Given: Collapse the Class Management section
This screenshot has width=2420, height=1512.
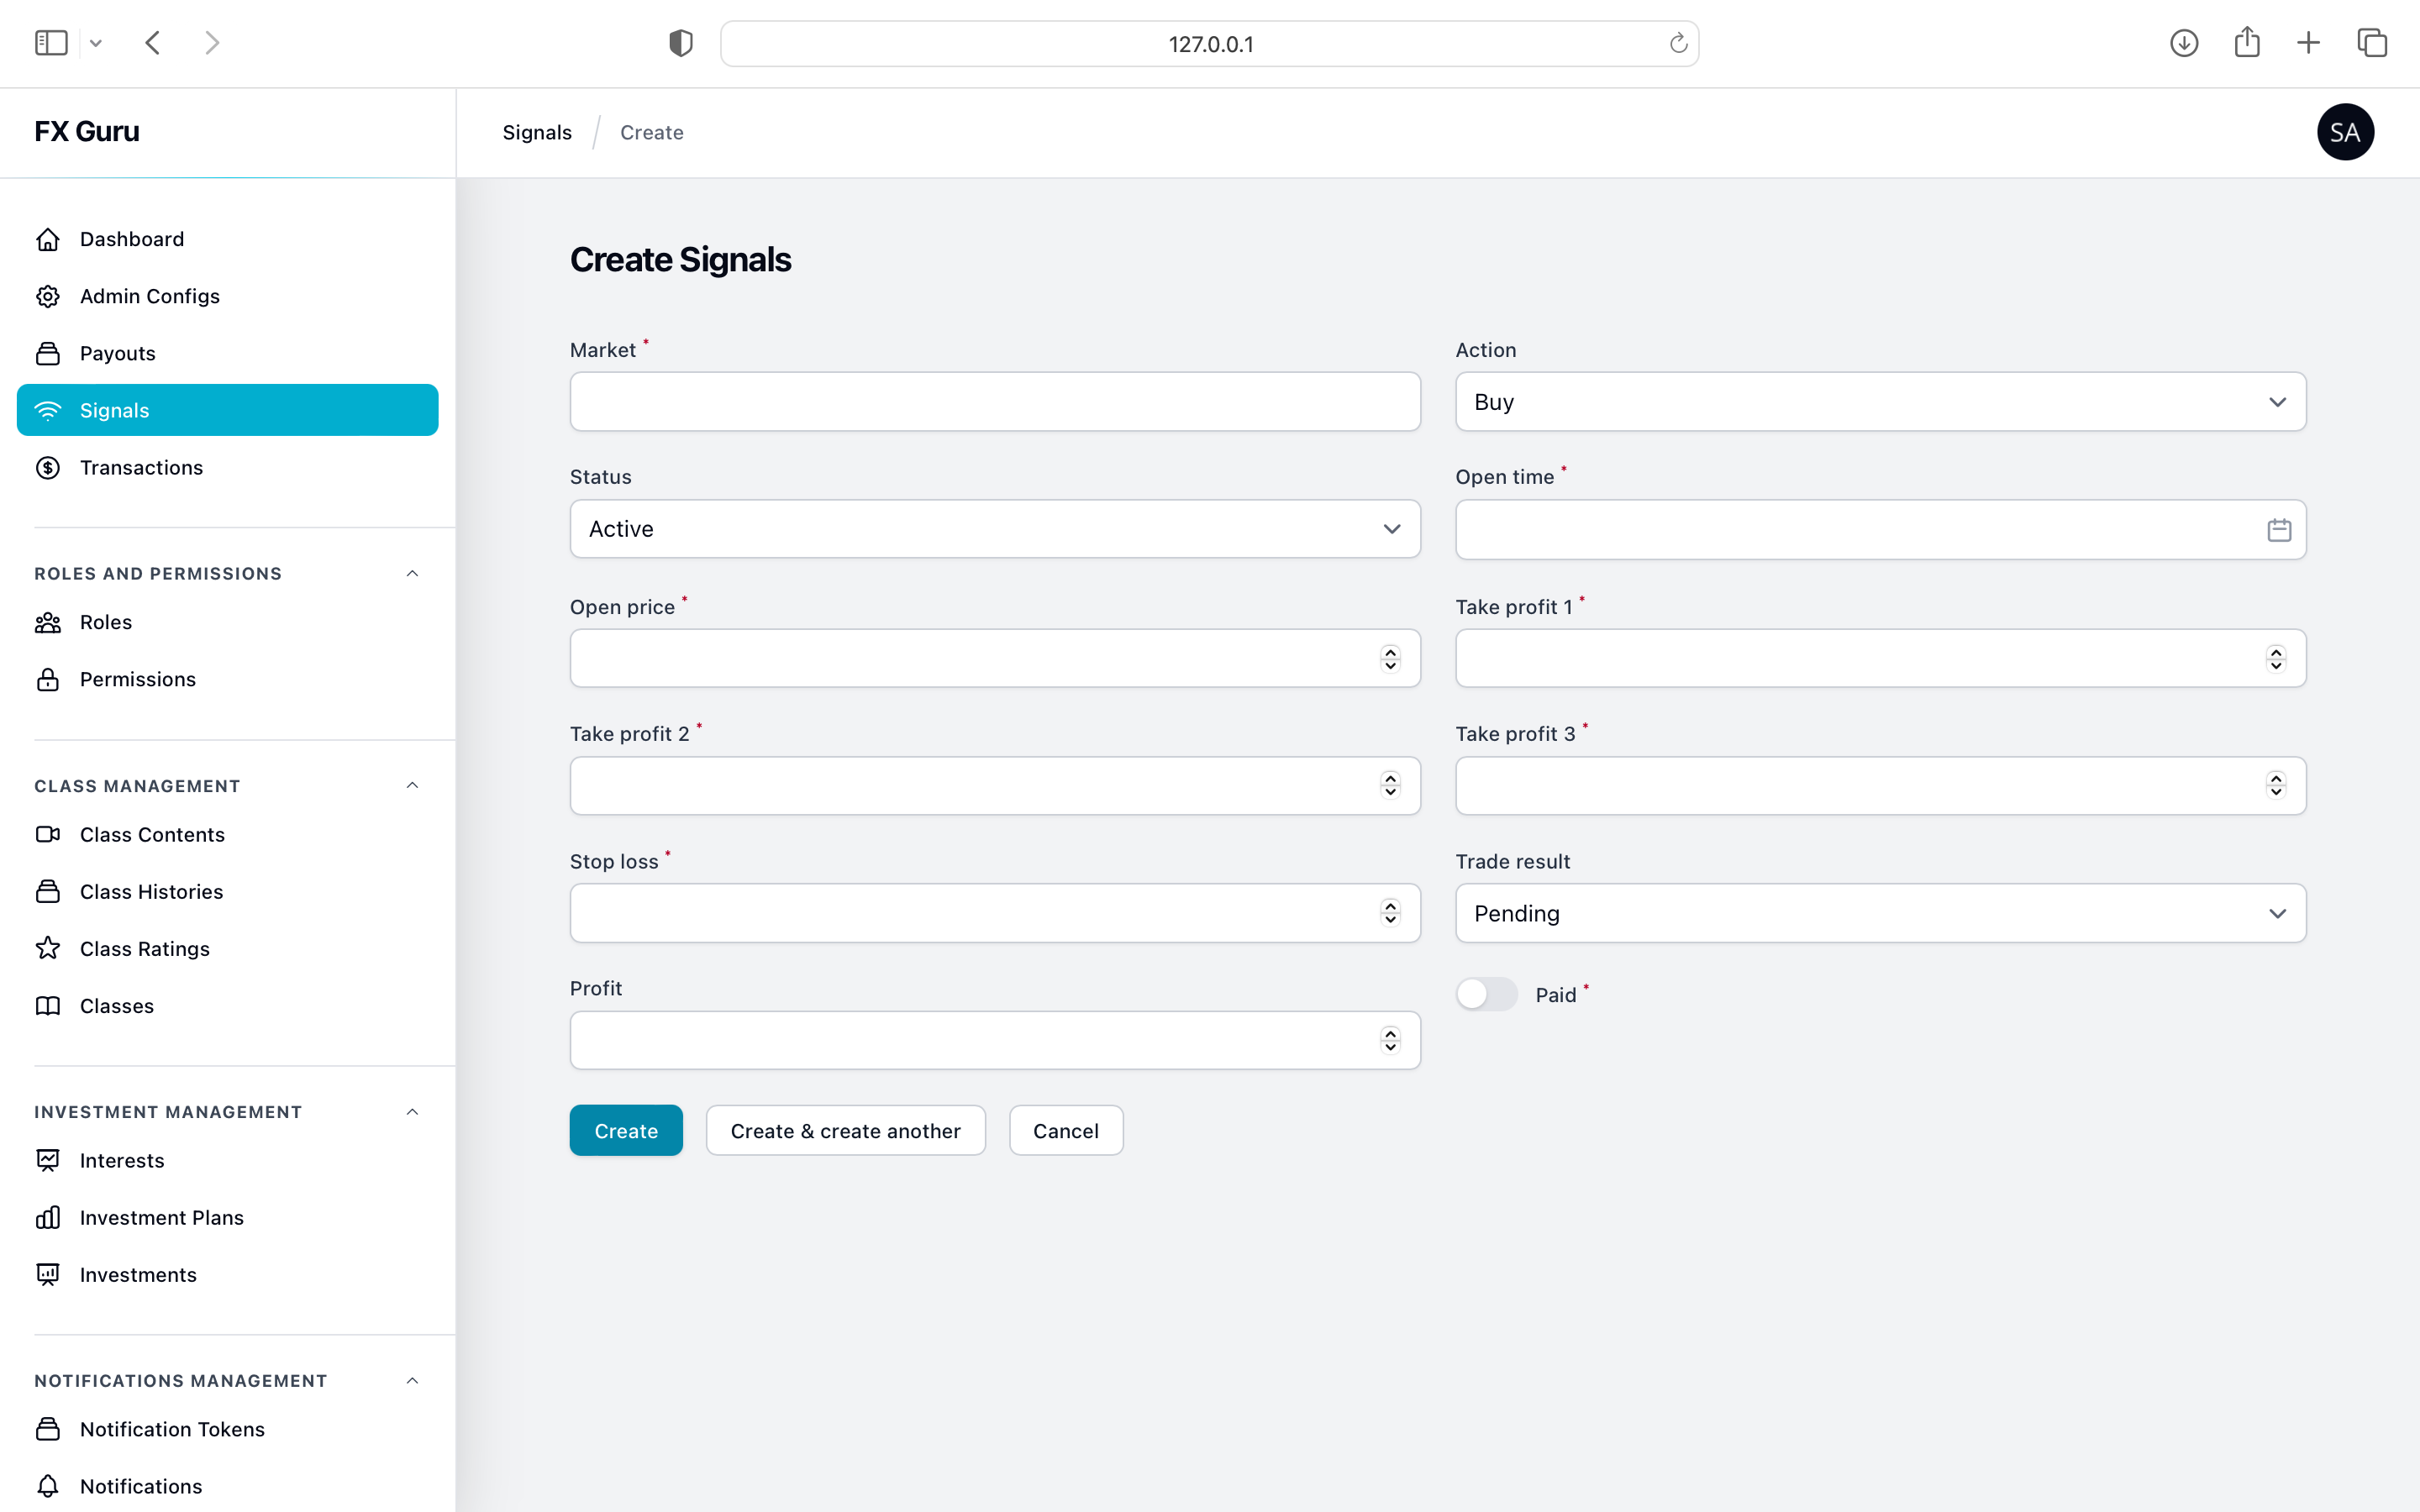Looking at the screenshot, I should tap(412, 785).
